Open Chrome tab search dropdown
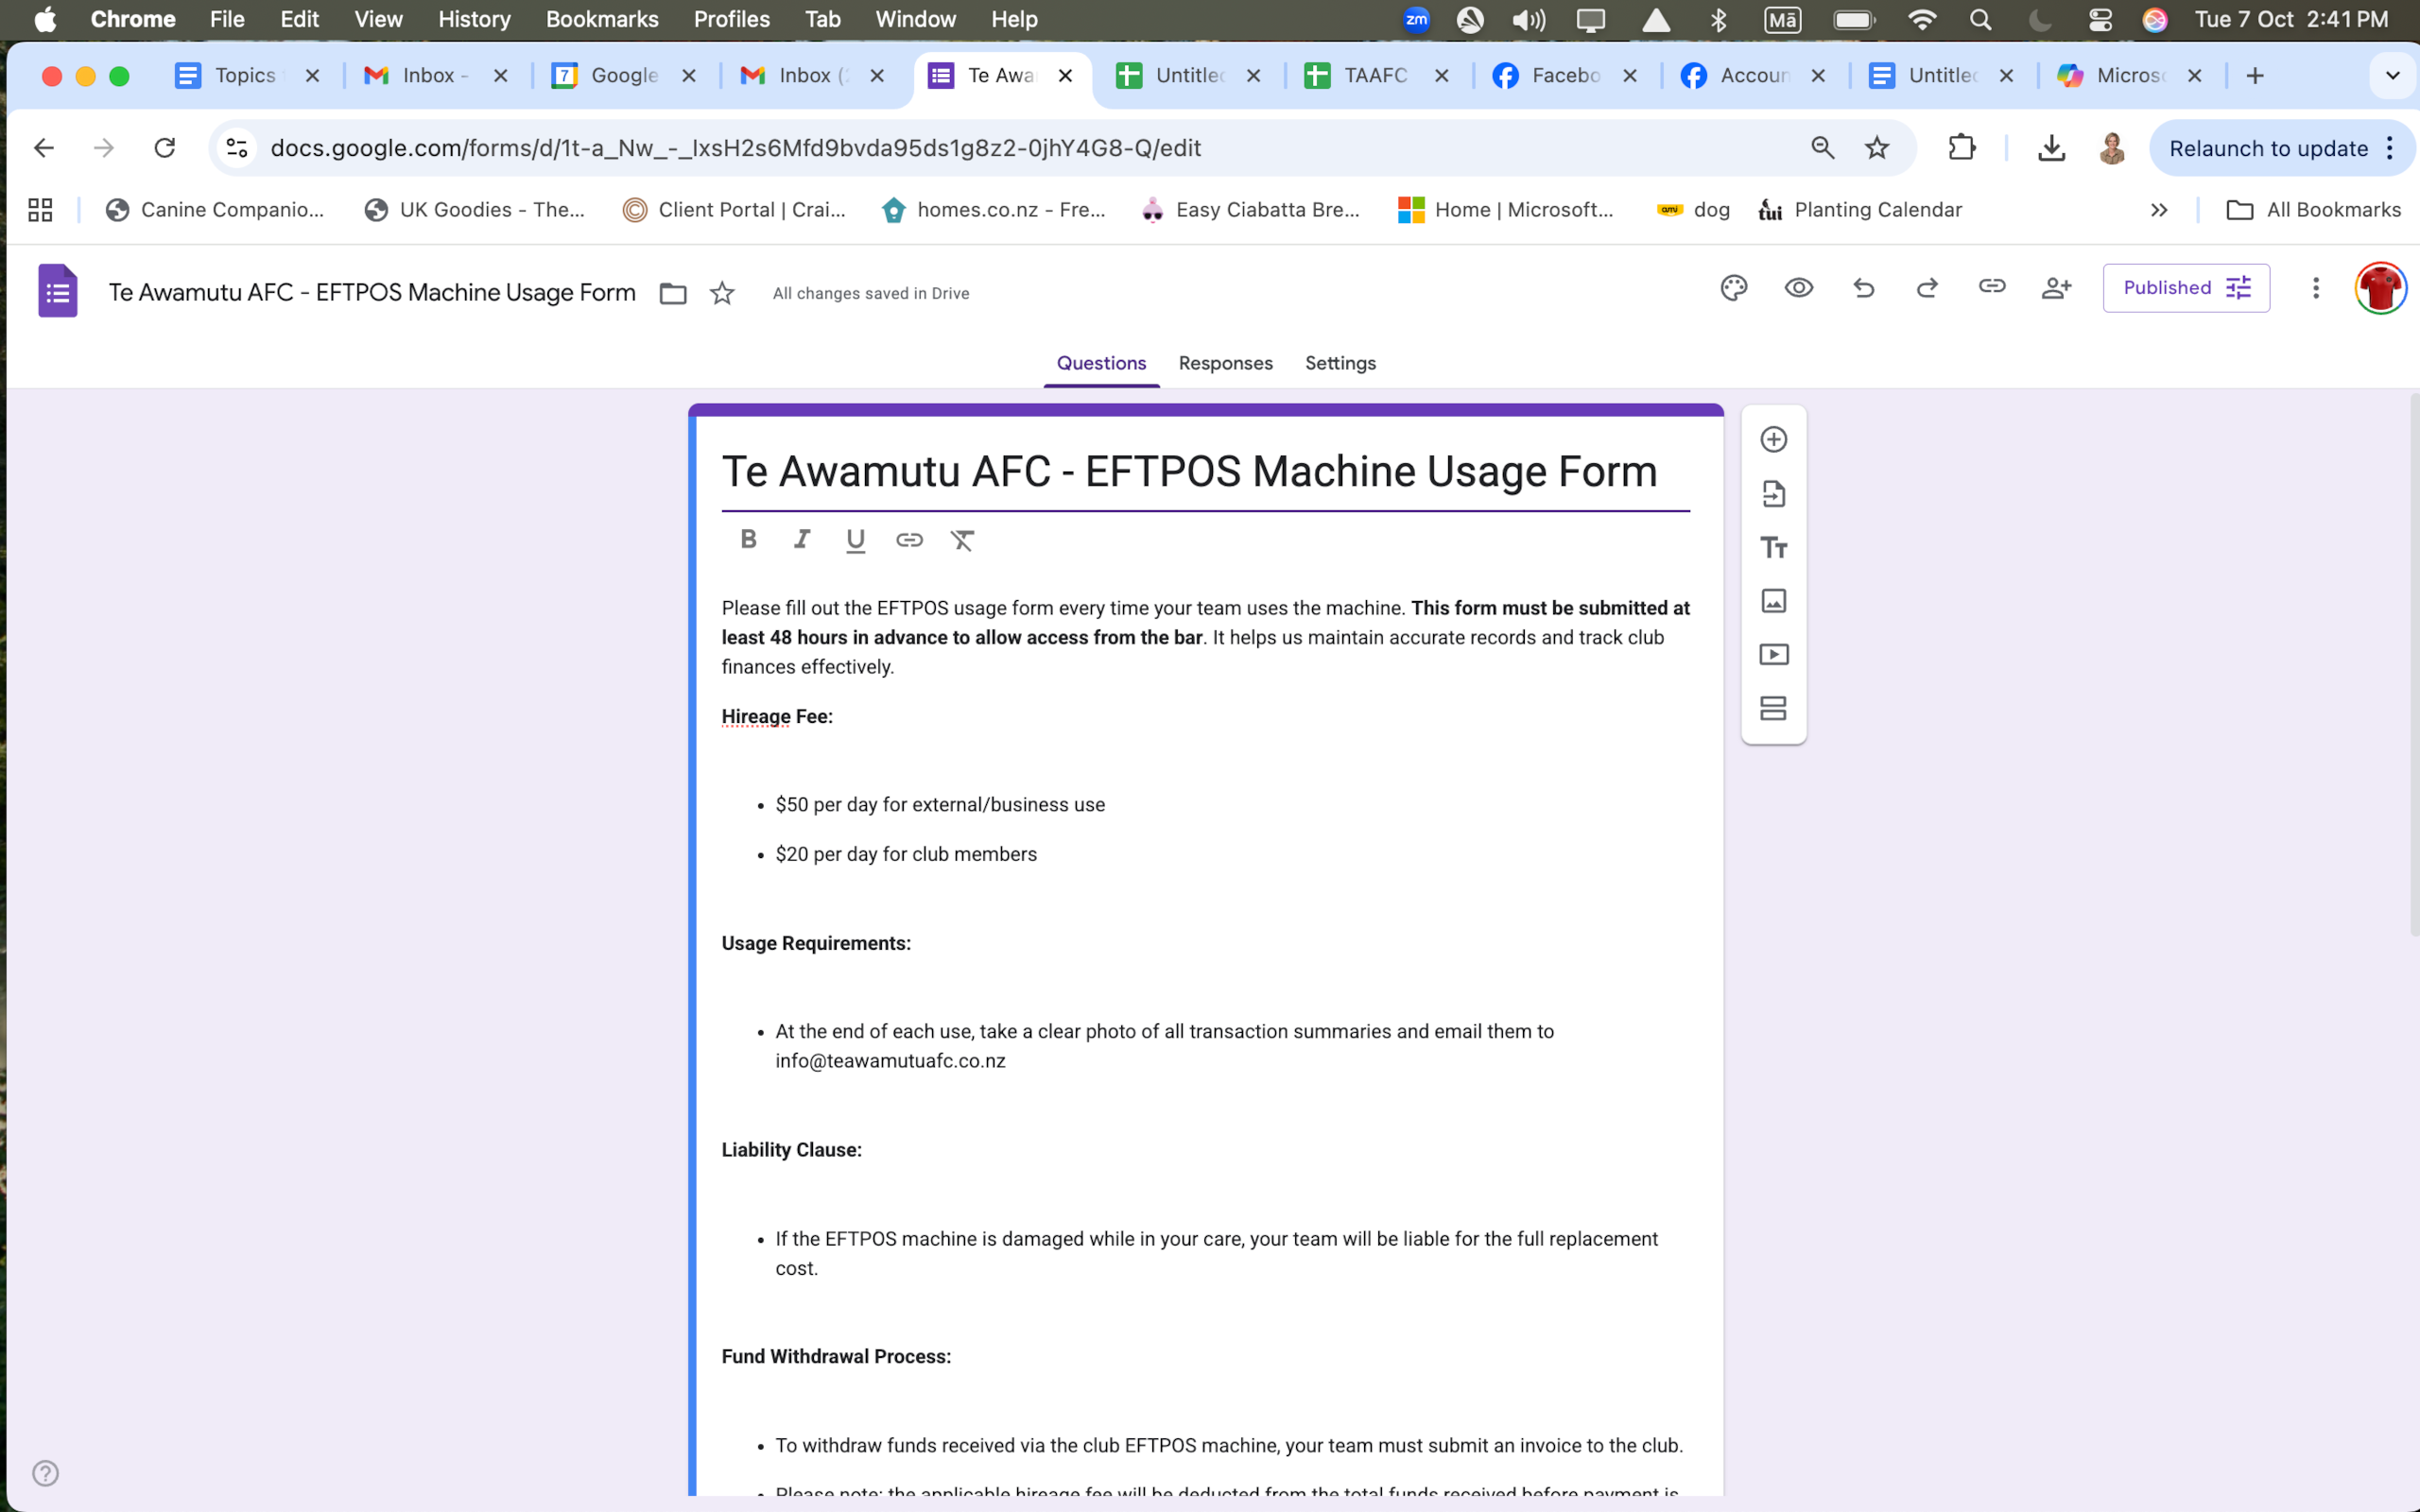This screenshot has height=1512, width=2420. [2392, 76]
